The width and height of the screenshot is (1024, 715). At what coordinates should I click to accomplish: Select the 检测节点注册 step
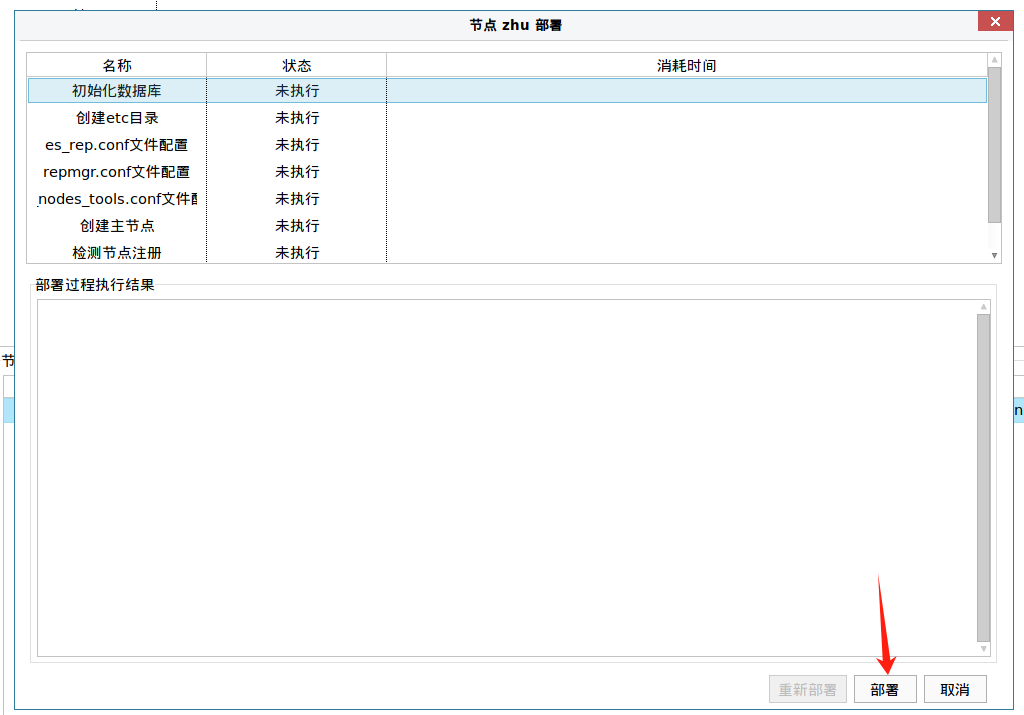(117, 253)
